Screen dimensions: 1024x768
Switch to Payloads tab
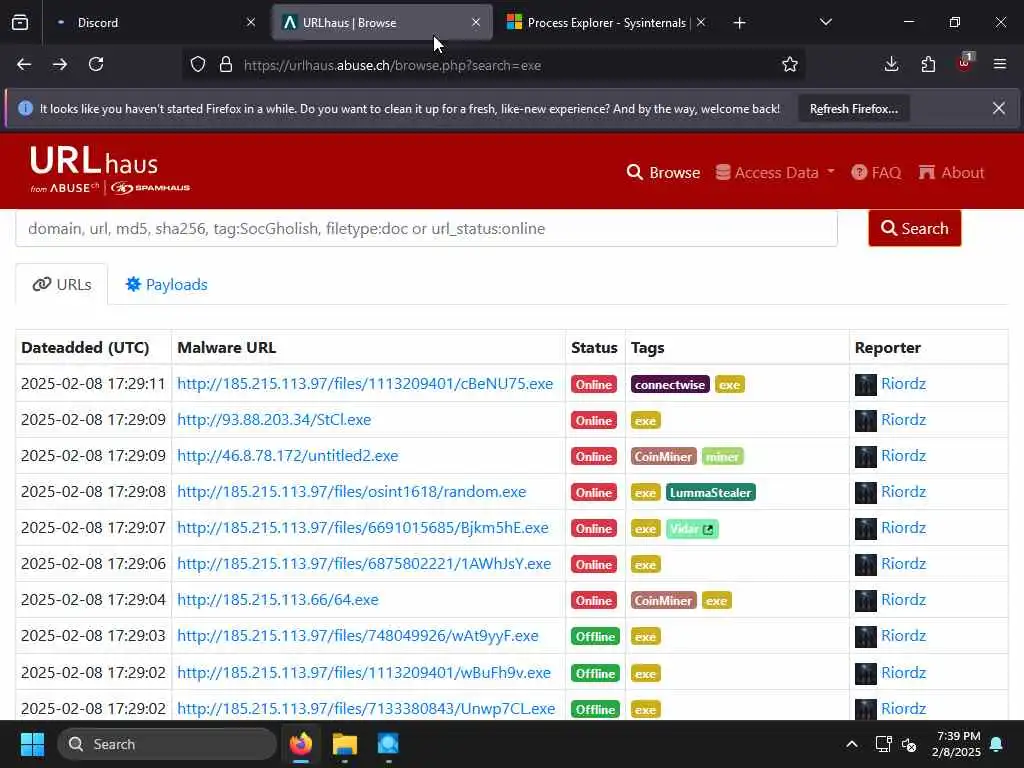pyautogui.click(x=167, y=285)
